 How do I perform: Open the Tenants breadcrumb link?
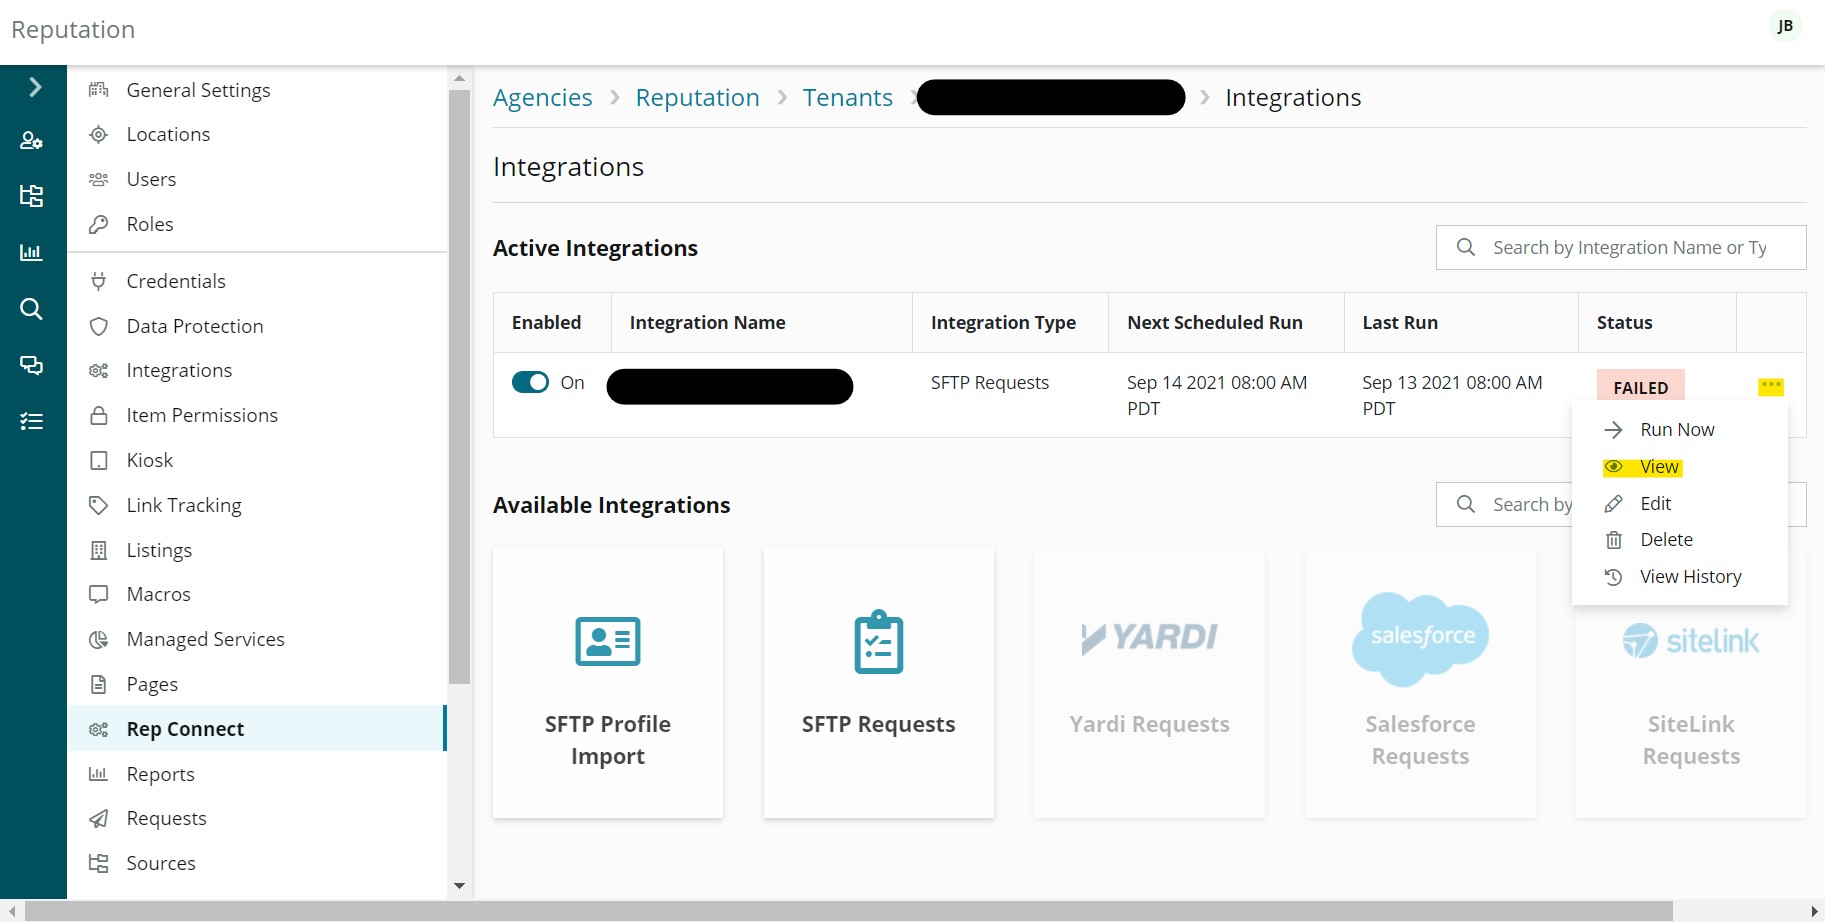pyautogui.click(x=848, y=98)
